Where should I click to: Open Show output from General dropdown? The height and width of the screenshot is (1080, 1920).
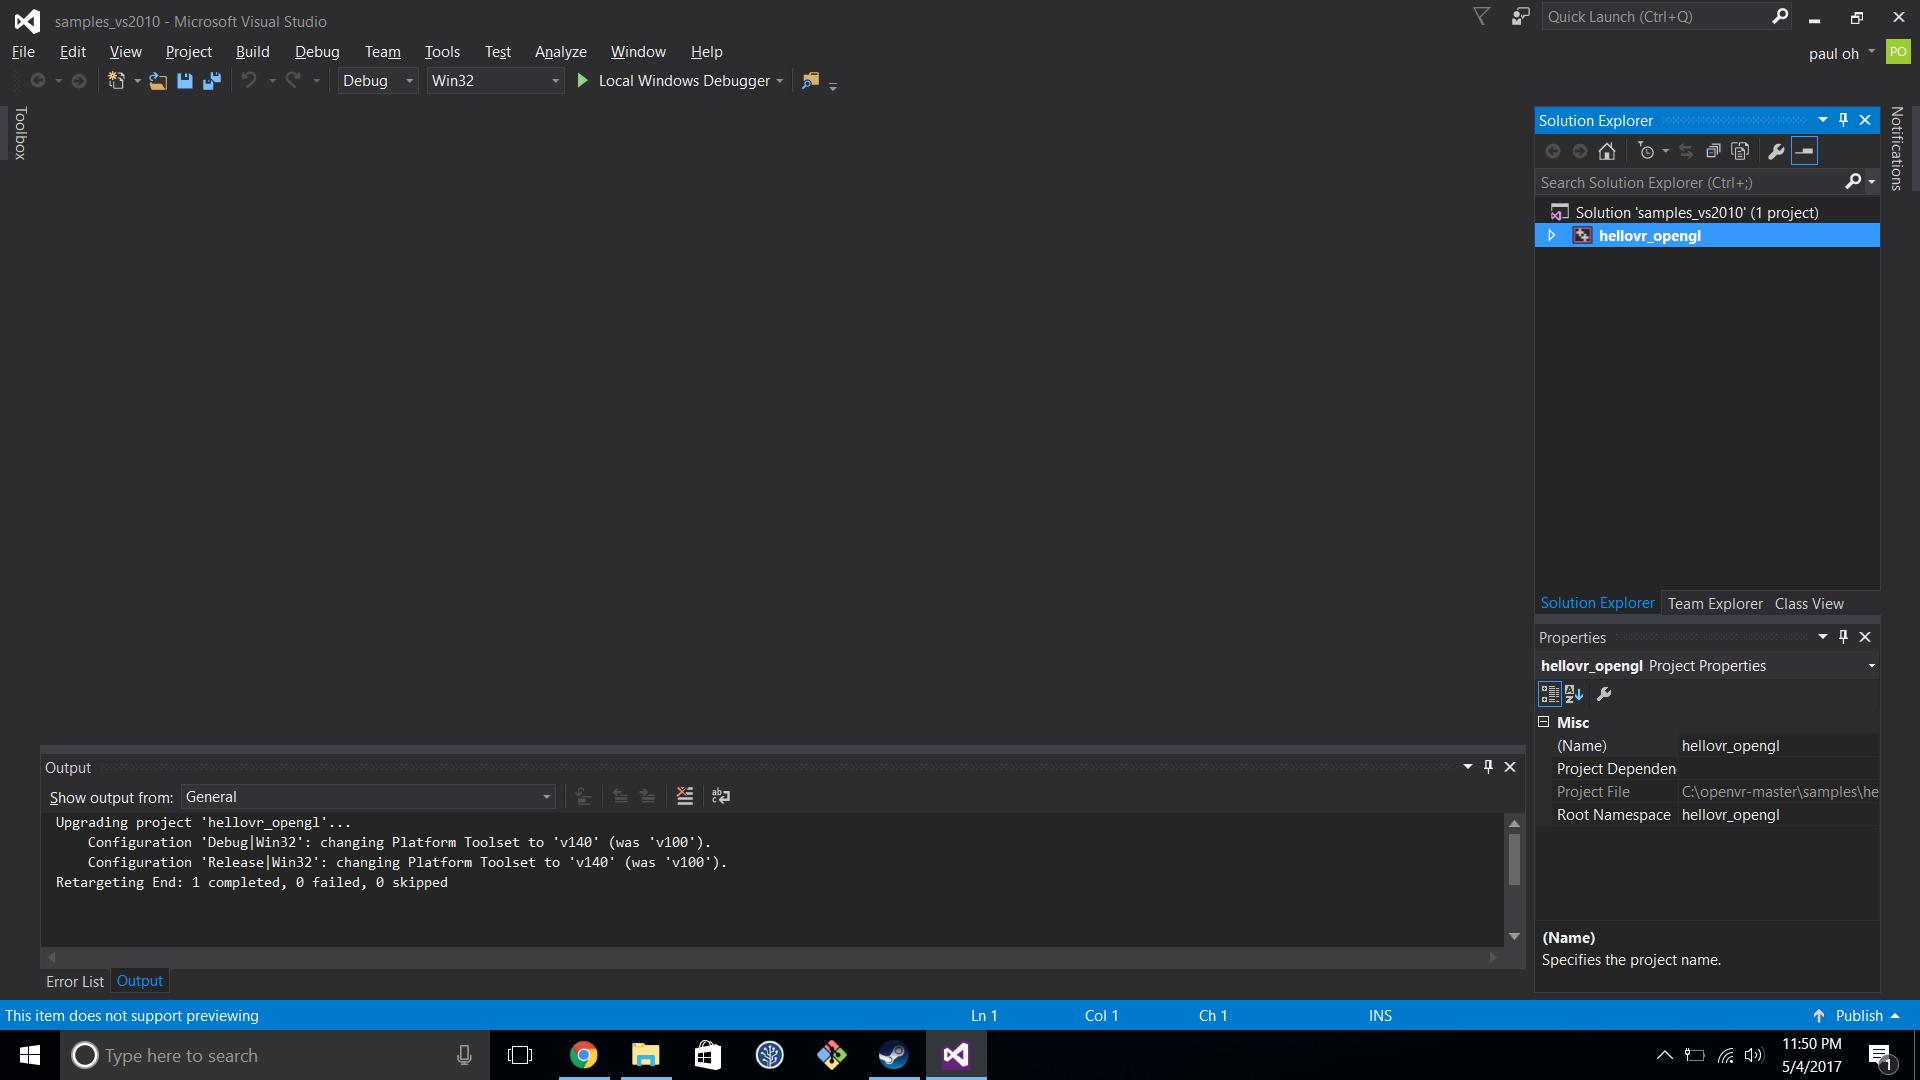click(x=368, y=797)
